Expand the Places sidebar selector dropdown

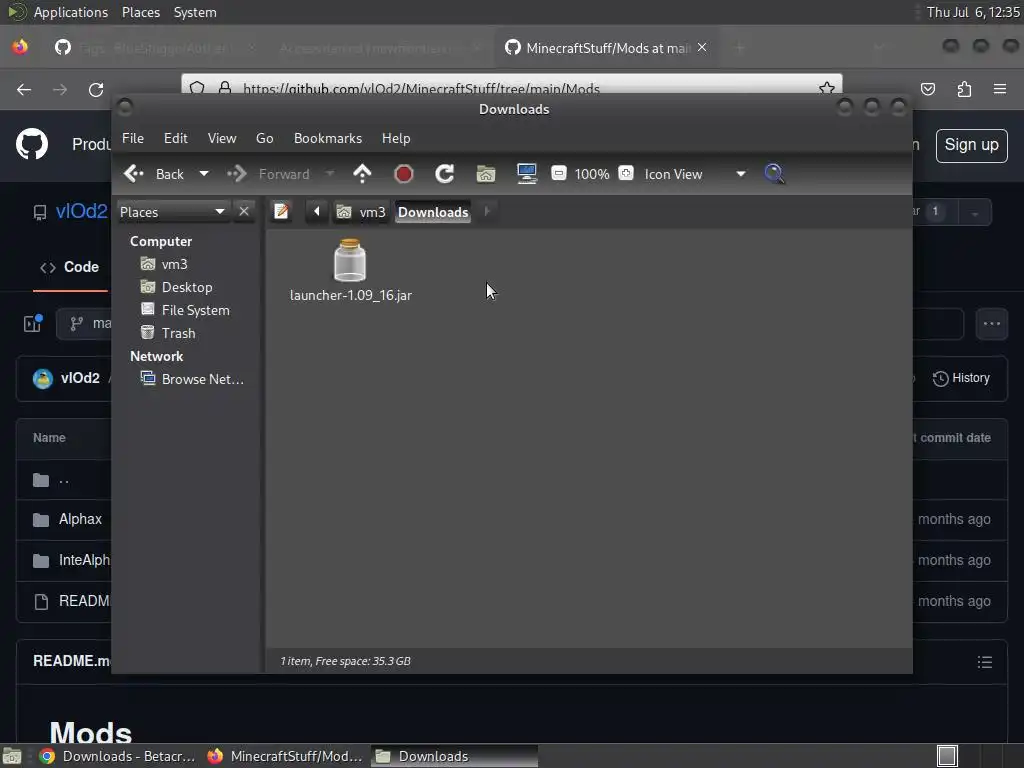[x=172, y=212]
